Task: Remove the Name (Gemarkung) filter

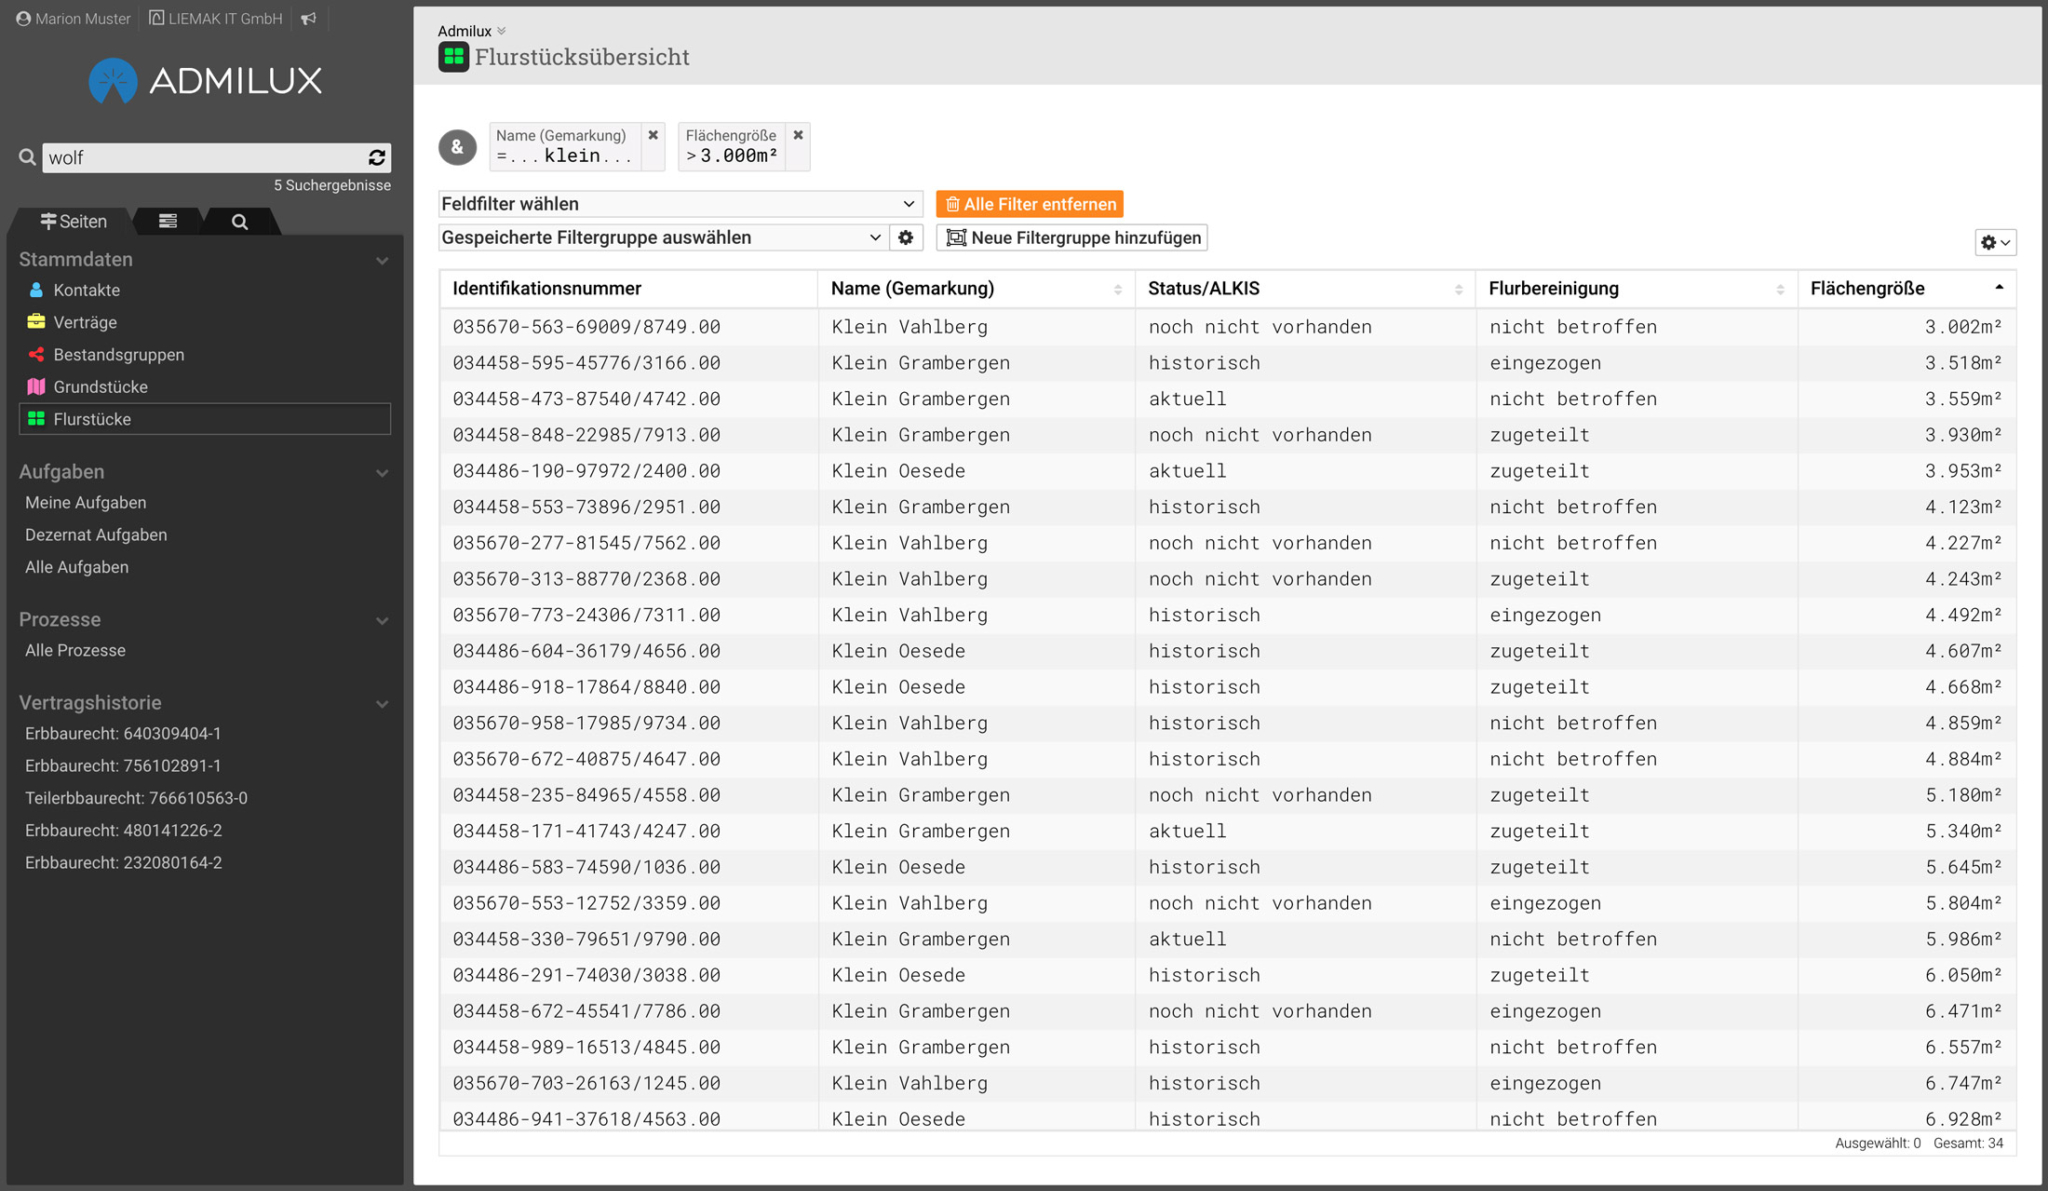Action: tap(653, 135)
